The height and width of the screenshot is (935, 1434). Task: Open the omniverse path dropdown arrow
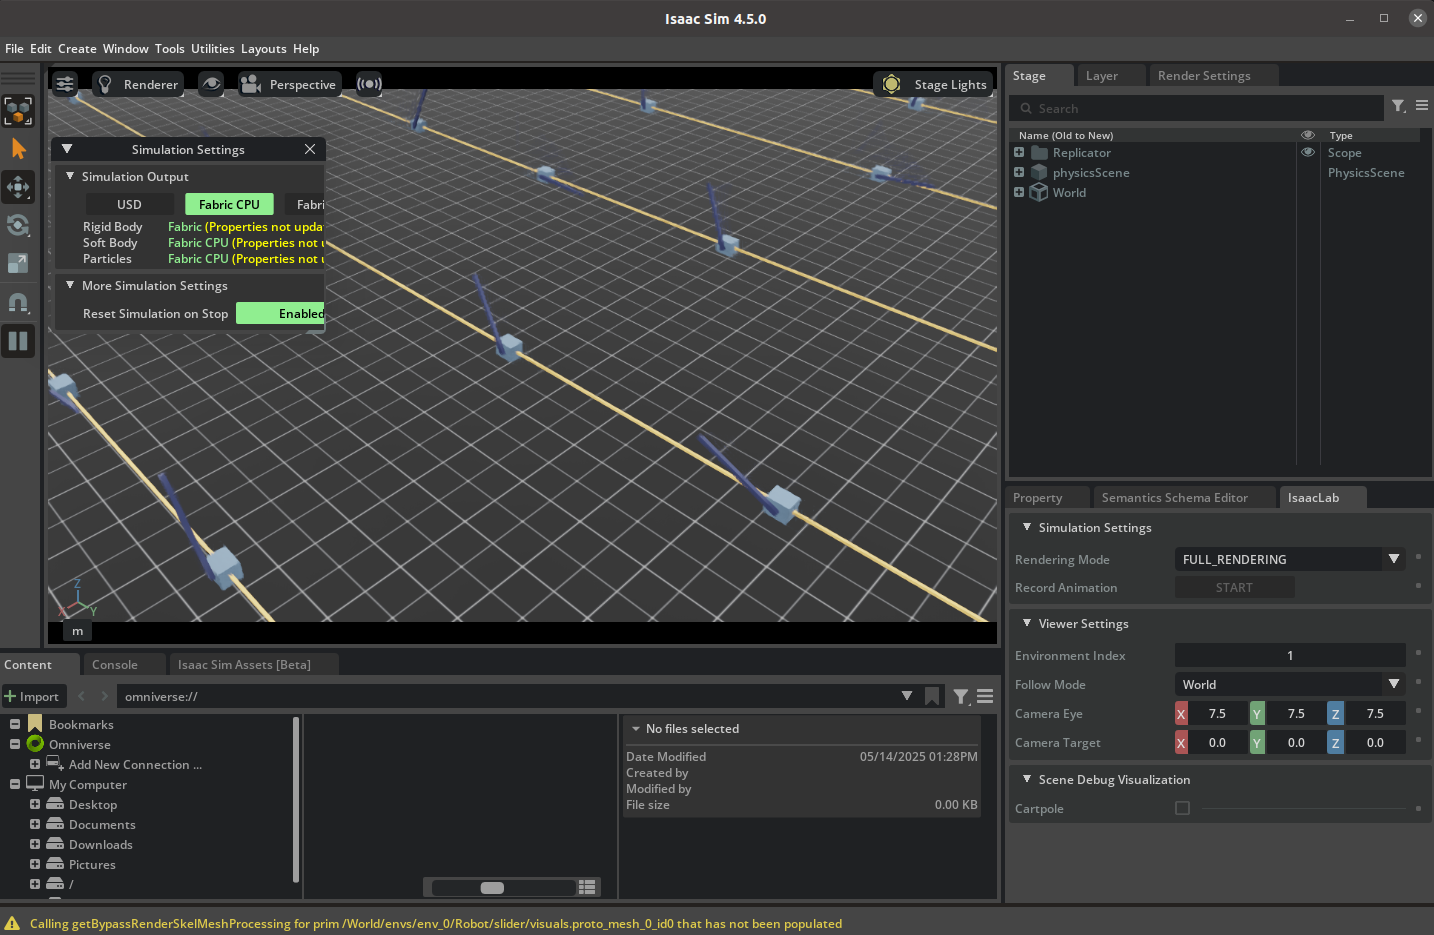tap(907, 696)
